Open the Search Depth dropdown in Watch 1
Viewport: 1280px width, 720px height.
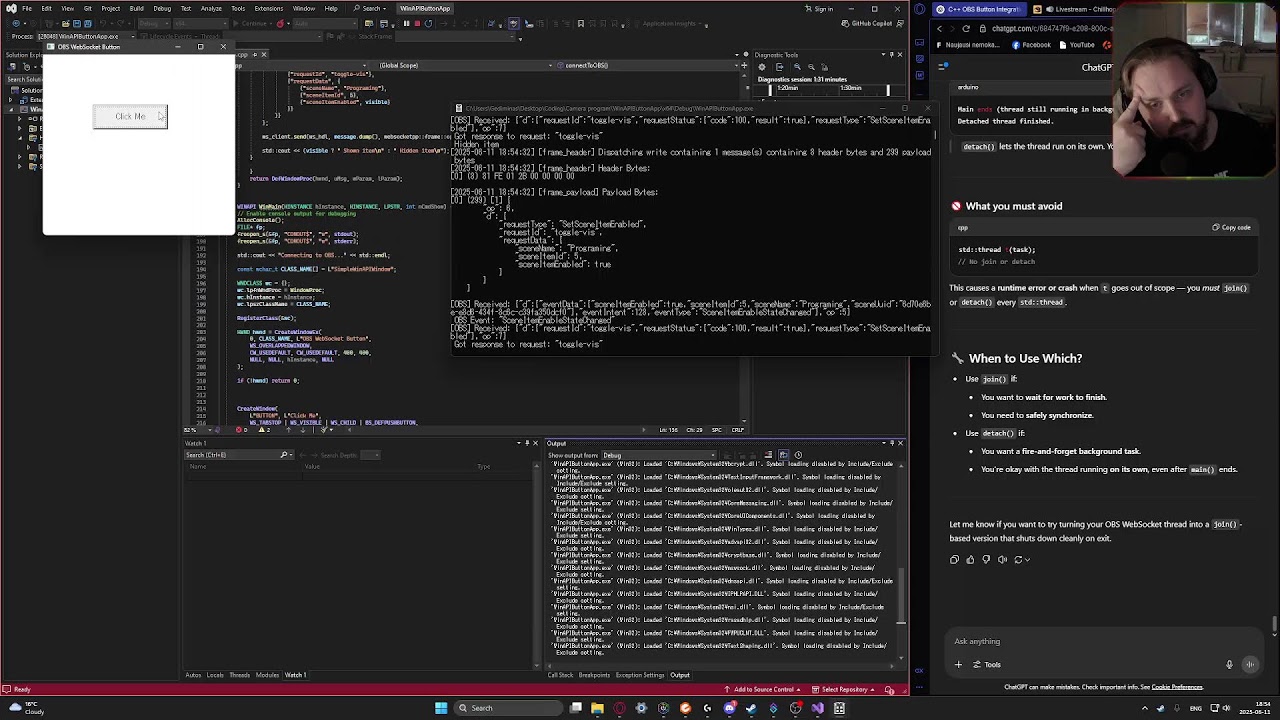coord(371,455)
